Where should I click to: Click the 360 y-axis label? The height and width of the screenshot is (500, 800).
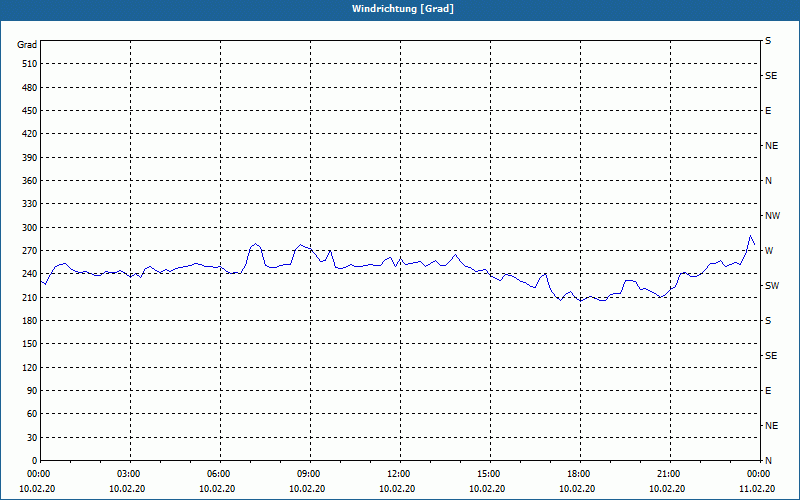pyautogui.click(x=29, y=181)
